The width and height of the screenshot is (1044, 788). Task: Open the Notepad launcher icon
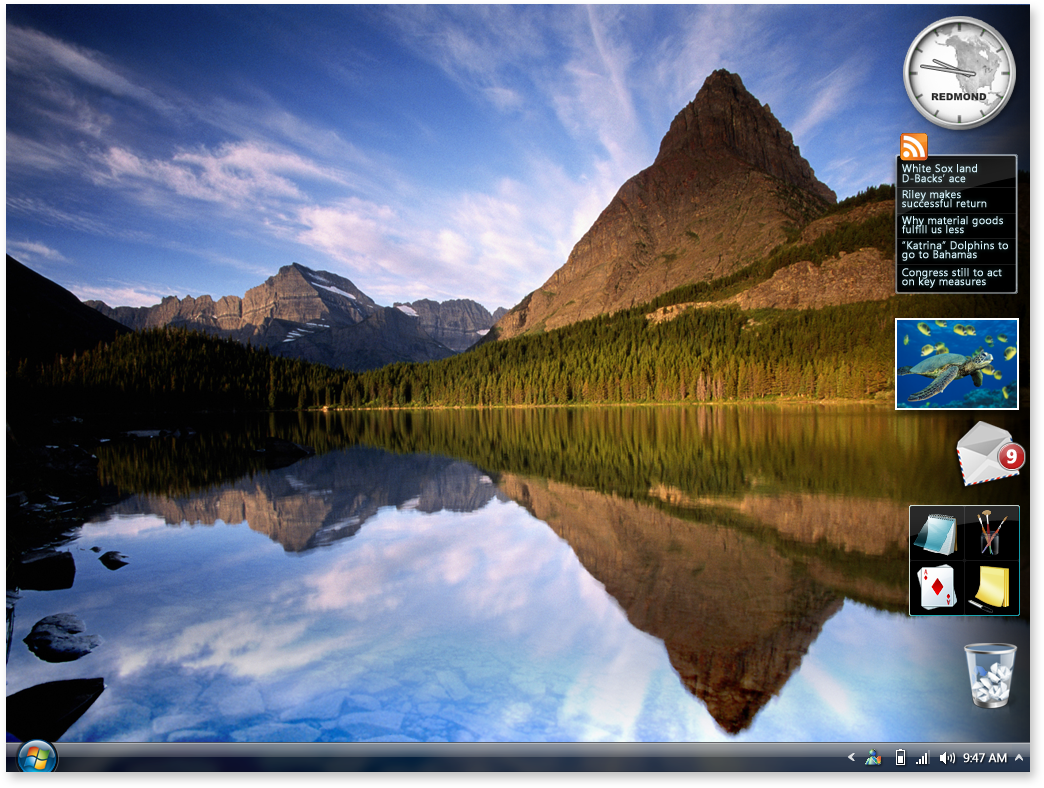[937, 534]
